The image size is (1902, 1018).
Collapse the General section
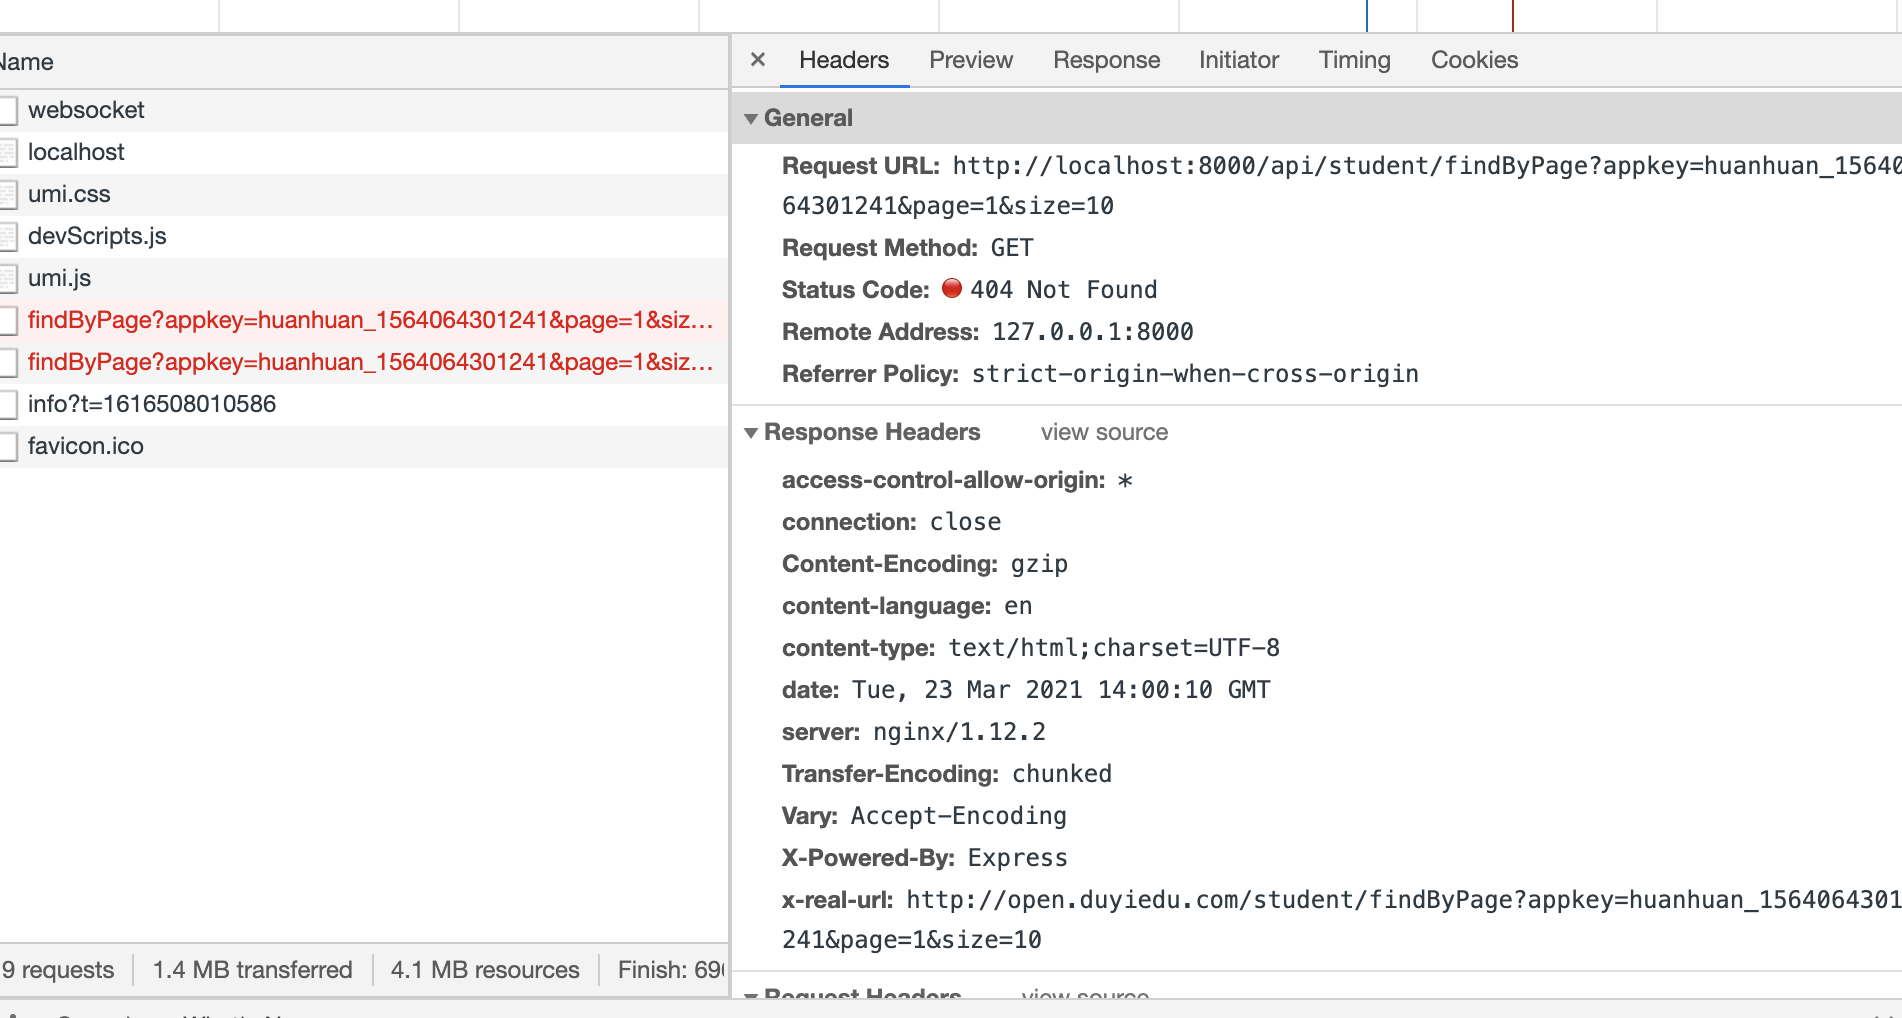pos(752,118)
